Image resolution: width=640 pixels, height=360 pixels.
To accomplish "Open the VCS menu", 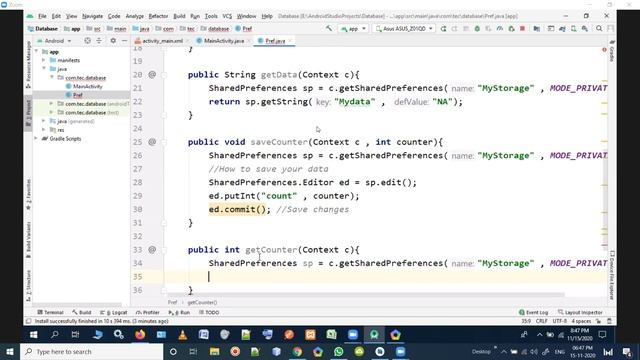I will pos(227,16).
